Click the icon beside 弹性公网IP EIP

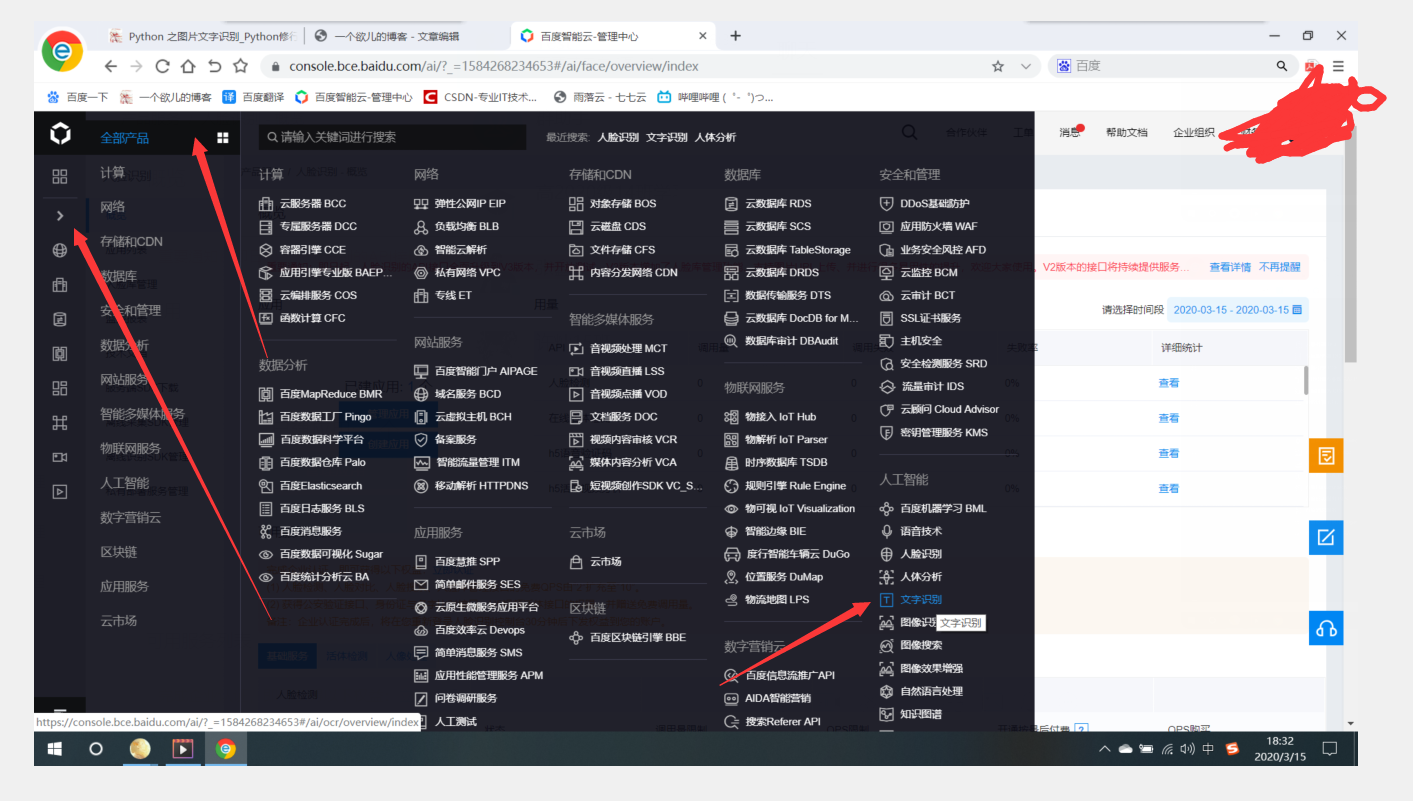[x=421, y=203]
